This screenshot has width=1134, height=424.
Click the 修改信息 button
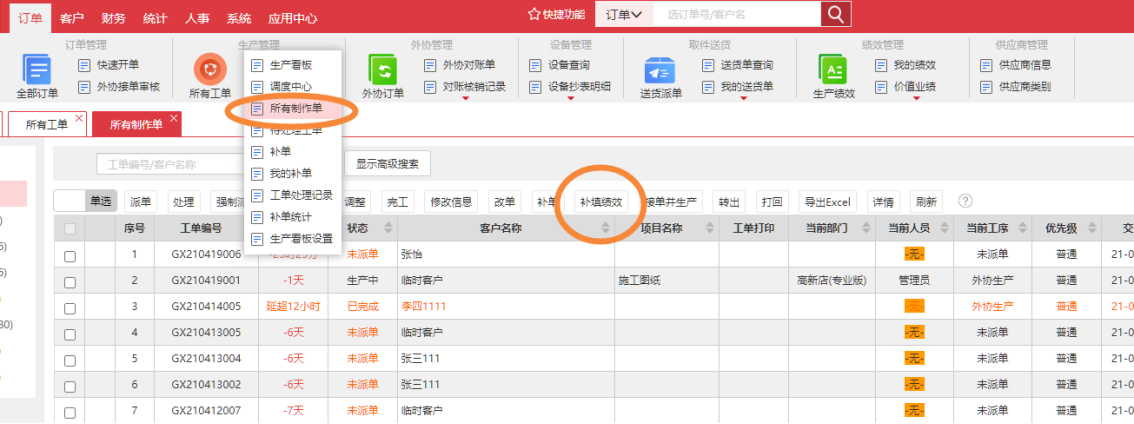tap(451, 202)
